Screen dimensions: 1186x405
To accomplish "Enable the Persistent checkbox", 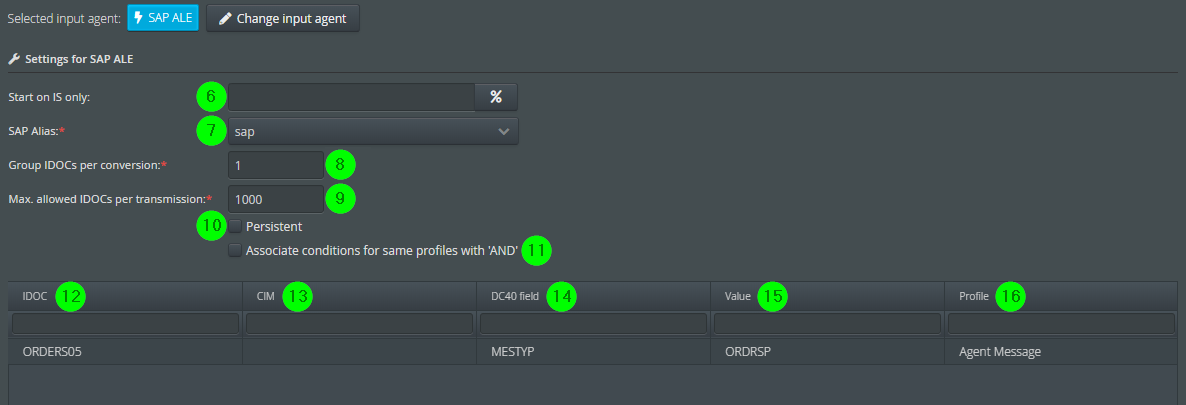I will pyautogui.click(x=235, y=226).
